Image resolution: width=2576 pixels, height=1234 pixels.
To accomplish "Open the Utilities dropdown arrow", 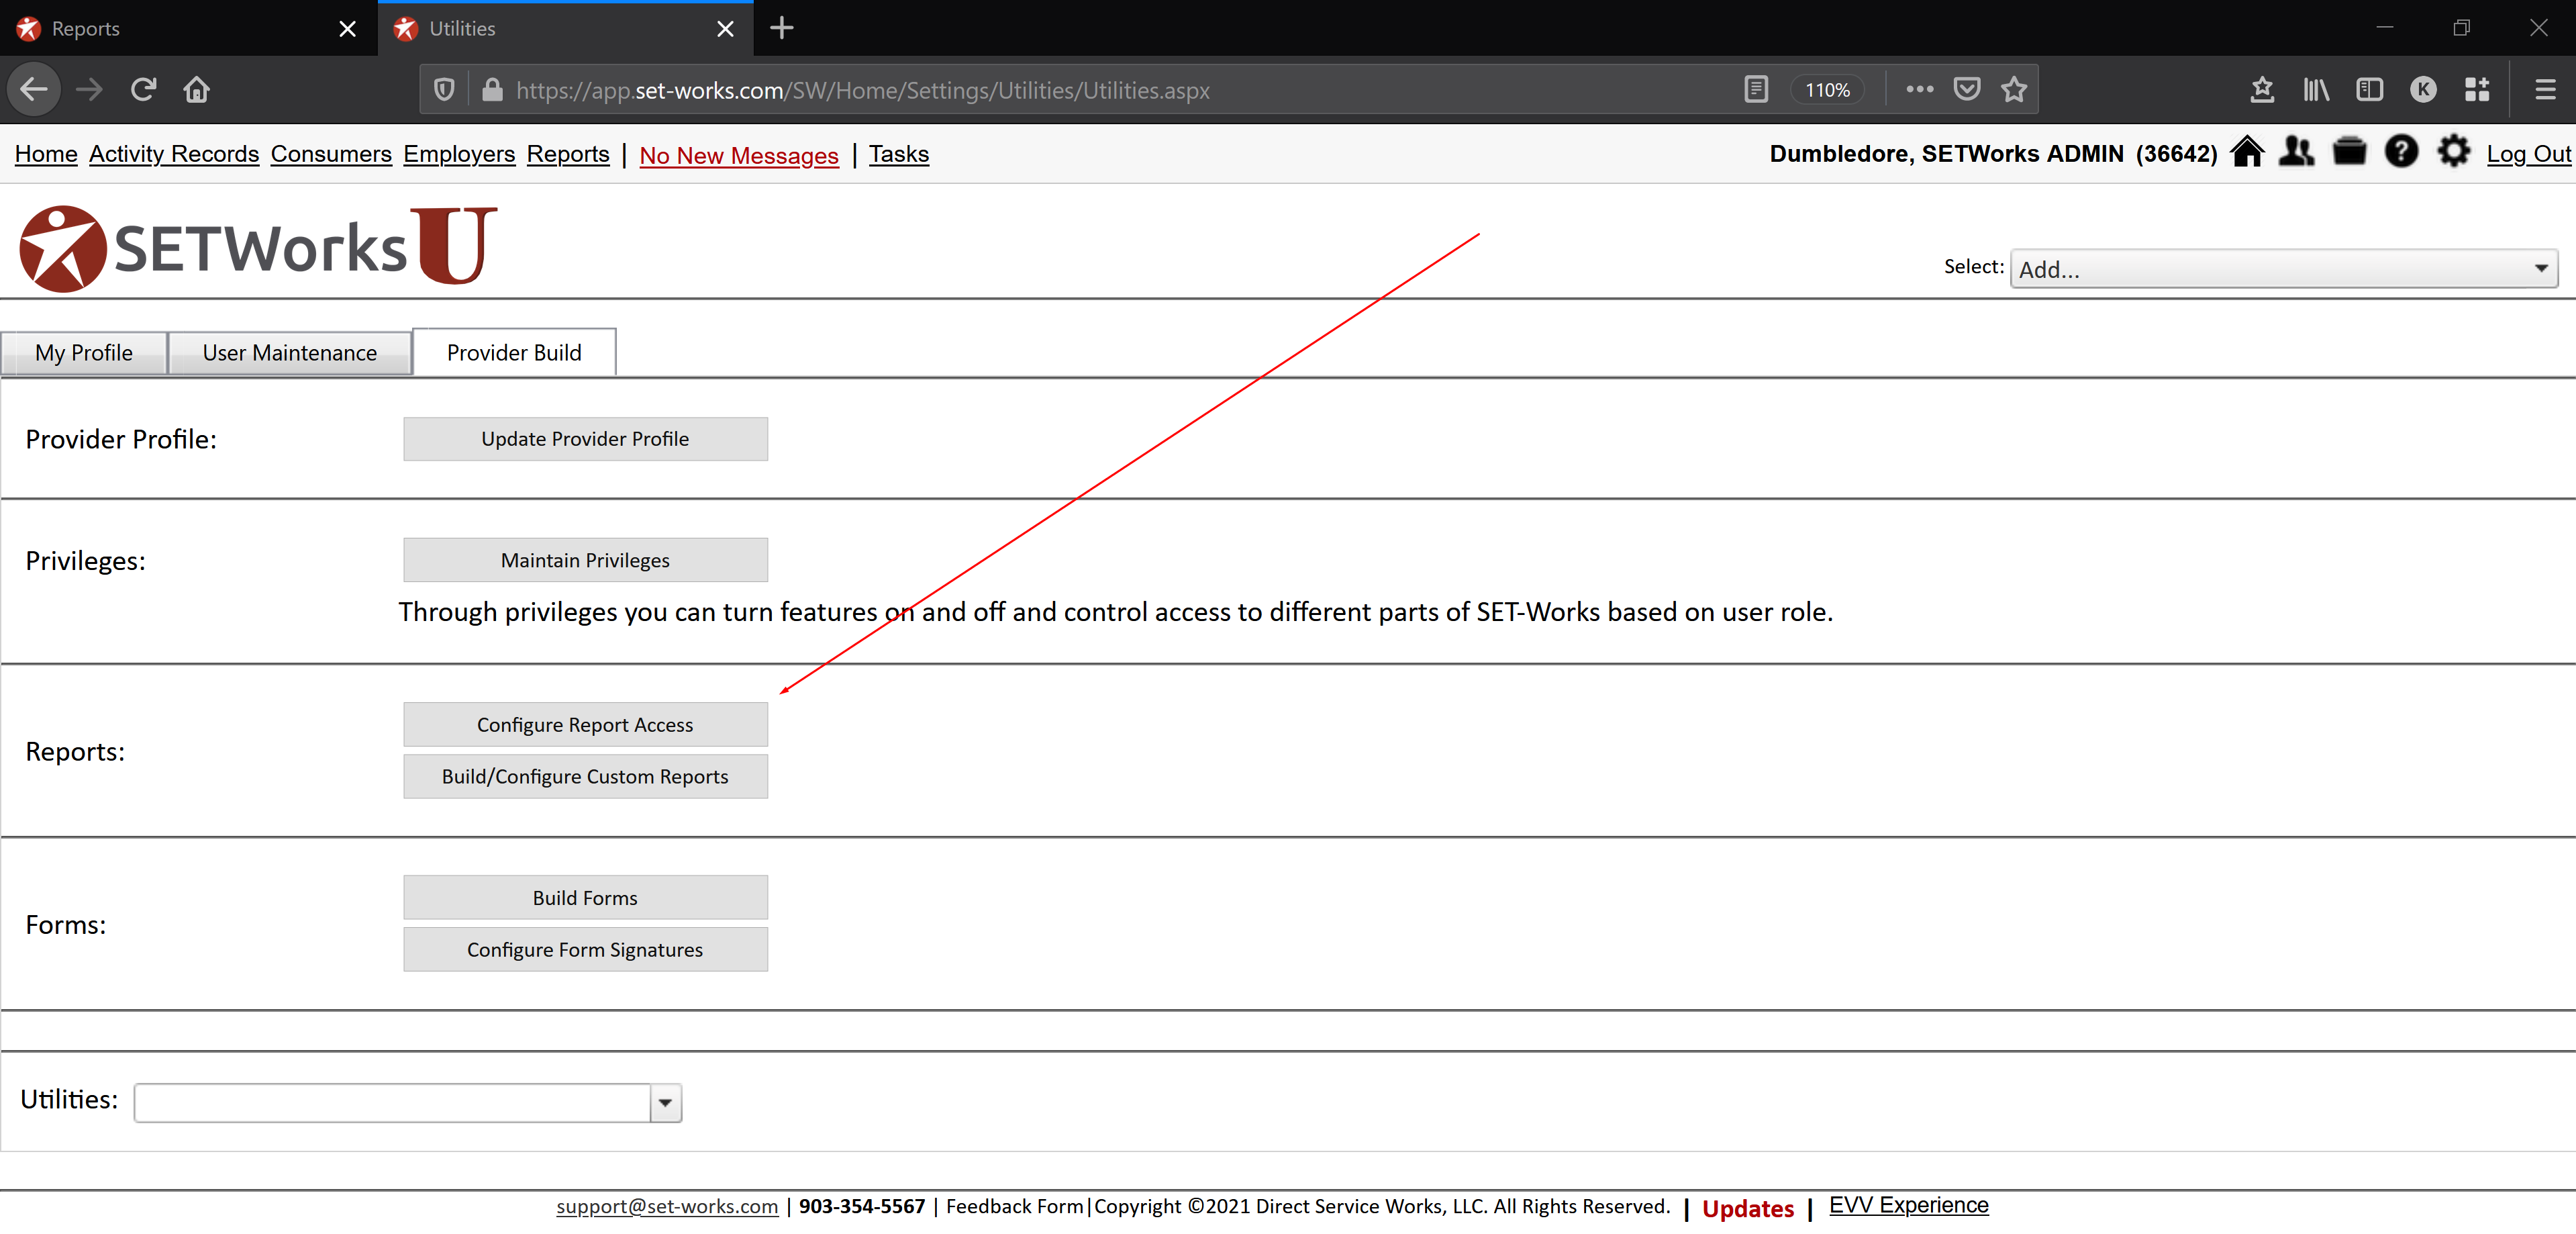I will 665,1103.
